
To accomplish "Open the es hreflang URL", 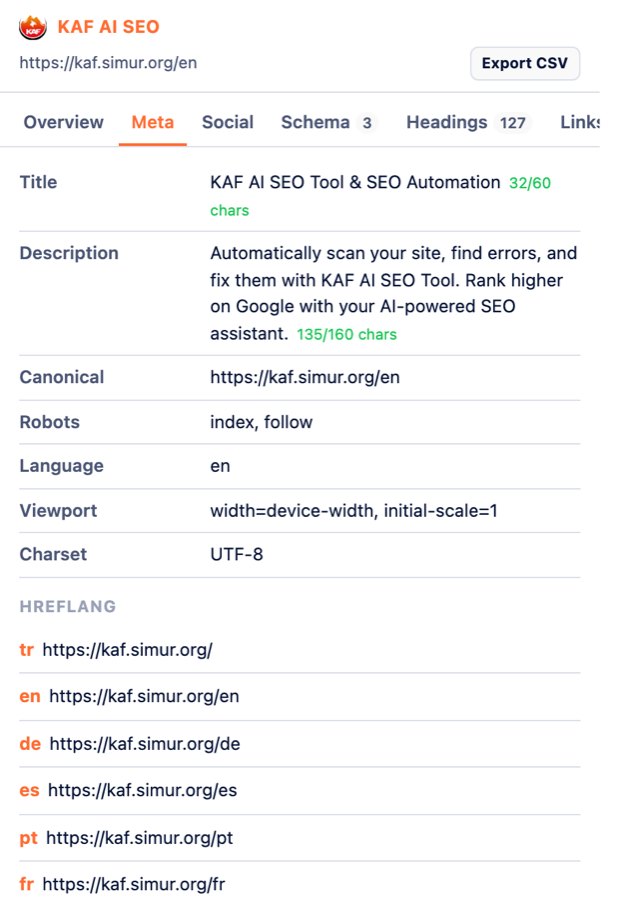I will [142, 790].
